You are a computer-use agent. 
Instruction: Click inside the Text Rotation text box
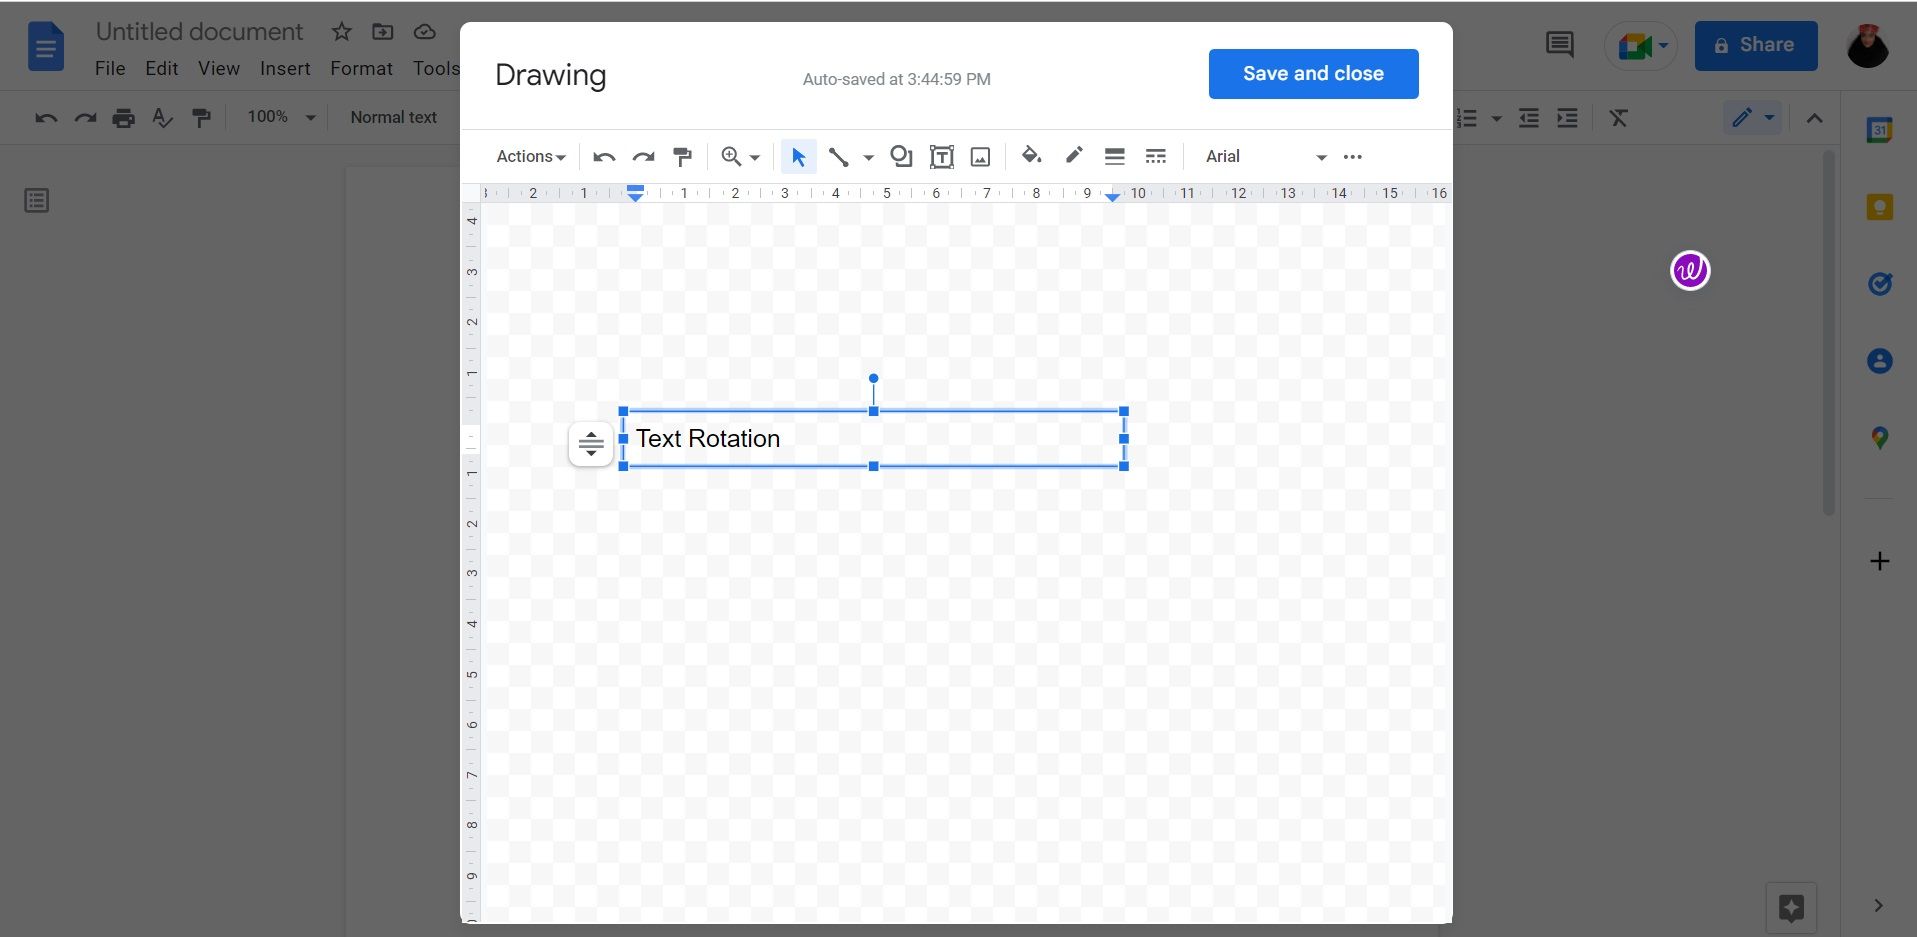(x=873, y=439)
